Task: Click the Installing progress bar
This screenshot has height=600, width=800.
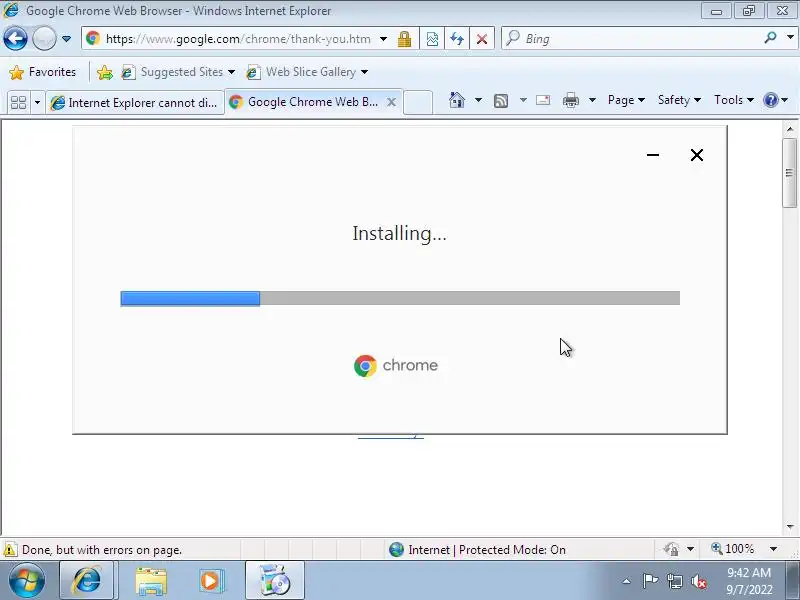Action: click(x=400, y=298)
